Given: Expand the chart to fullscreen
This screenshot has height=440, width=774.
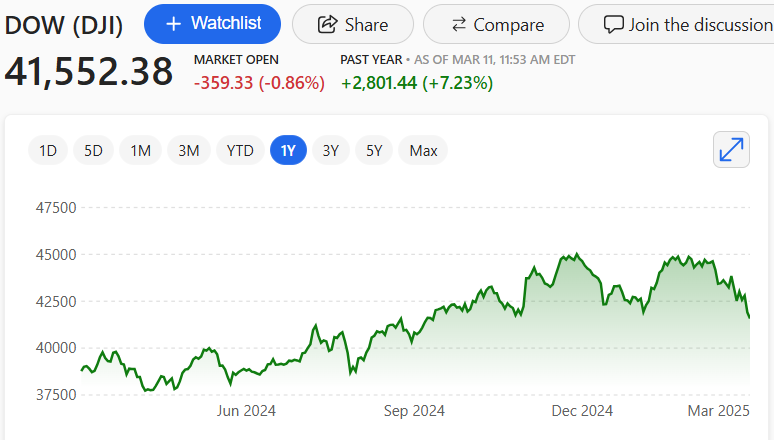Looking at the screenshot, I should click(732, 150).
